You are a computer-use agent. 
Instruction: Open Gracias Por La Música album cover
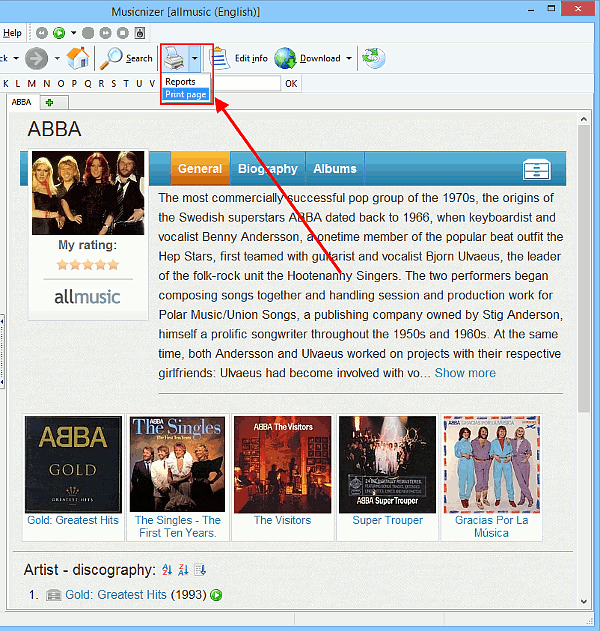(x=492, y=464)
